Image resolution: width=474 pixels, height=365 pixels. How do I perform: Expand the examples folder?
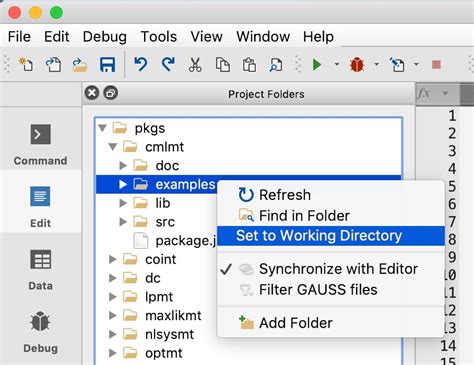coord(123,184)
